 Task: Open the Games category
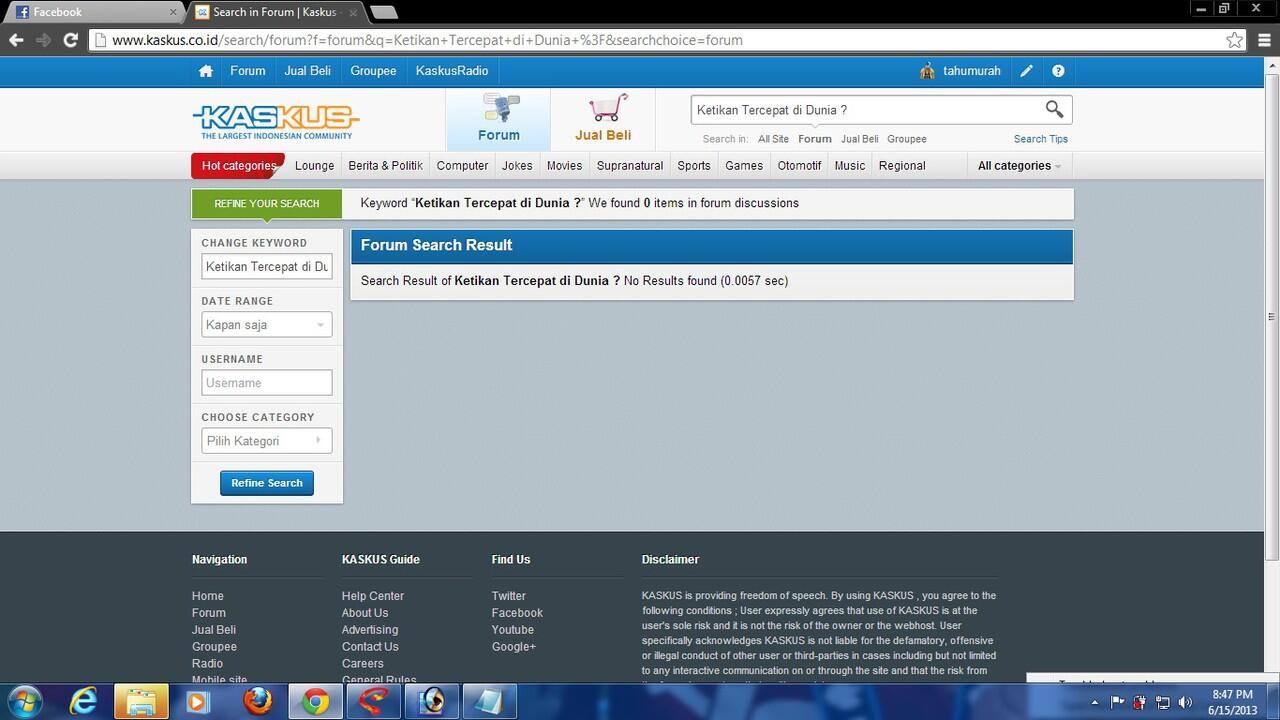(744, 166)
